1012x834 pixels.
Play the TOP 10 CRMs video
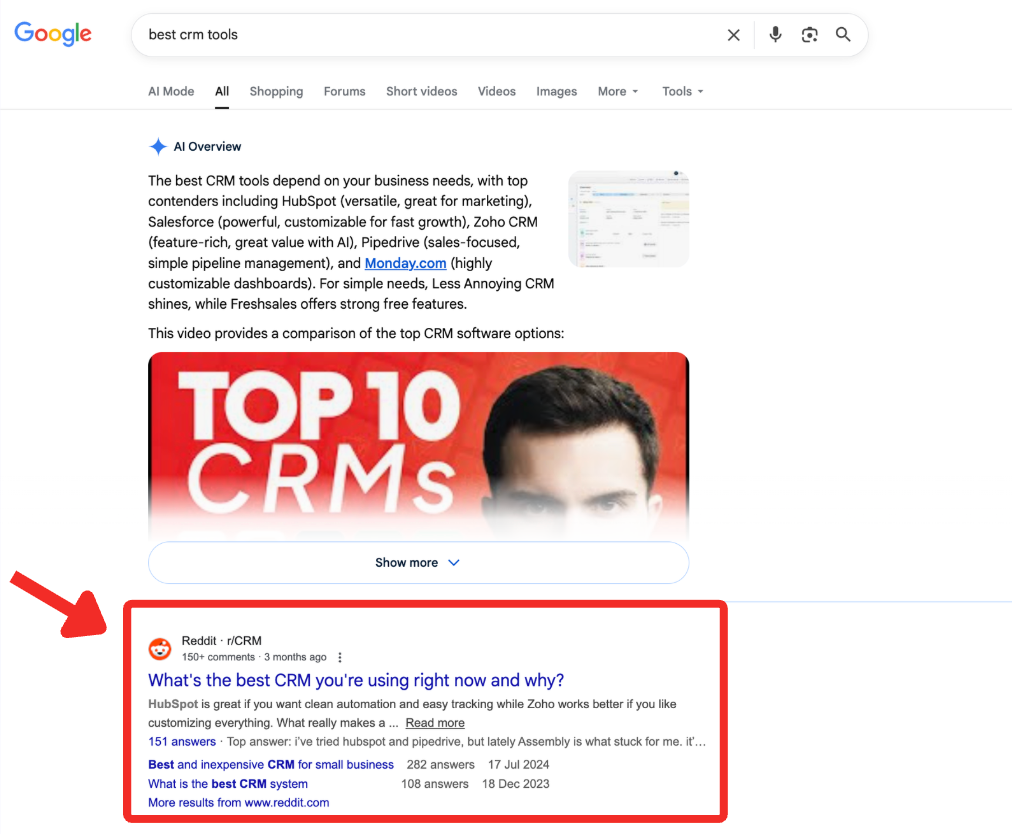pos(418,445)
